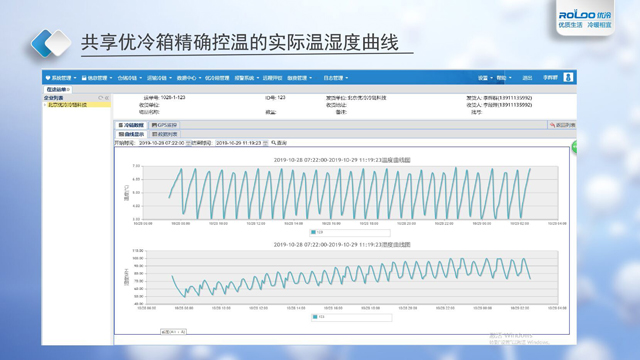Toggle the temperature chart legend series 123
The image size is (640, 360).
tap(317, 232)
